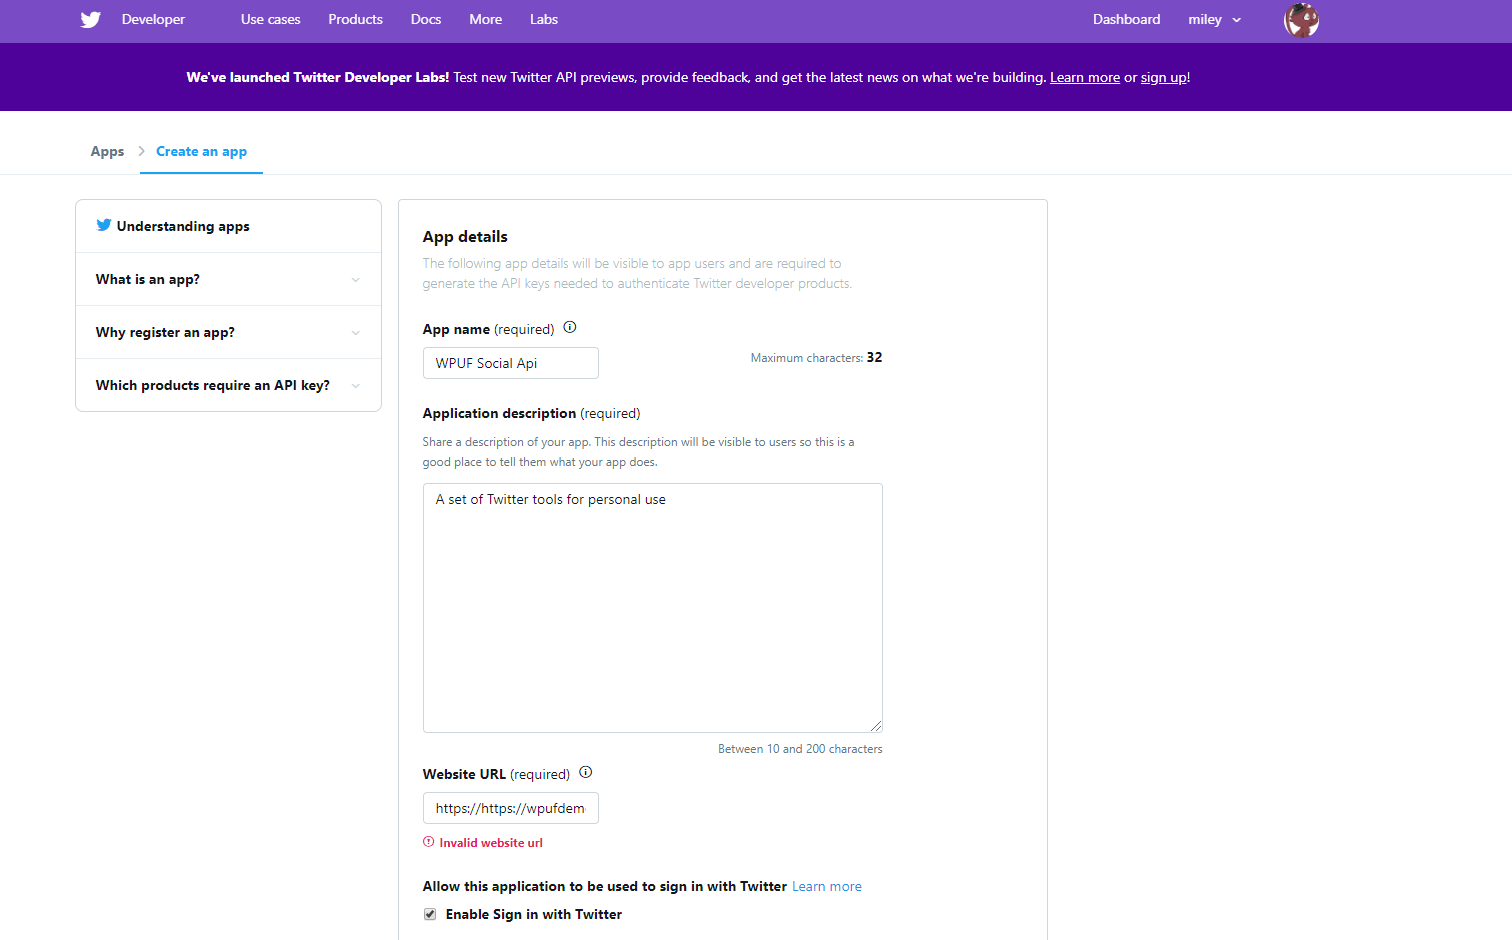Open the info tooltip next to App name
This screenshot has width=1512, height=940.
(x=569, y=327)
